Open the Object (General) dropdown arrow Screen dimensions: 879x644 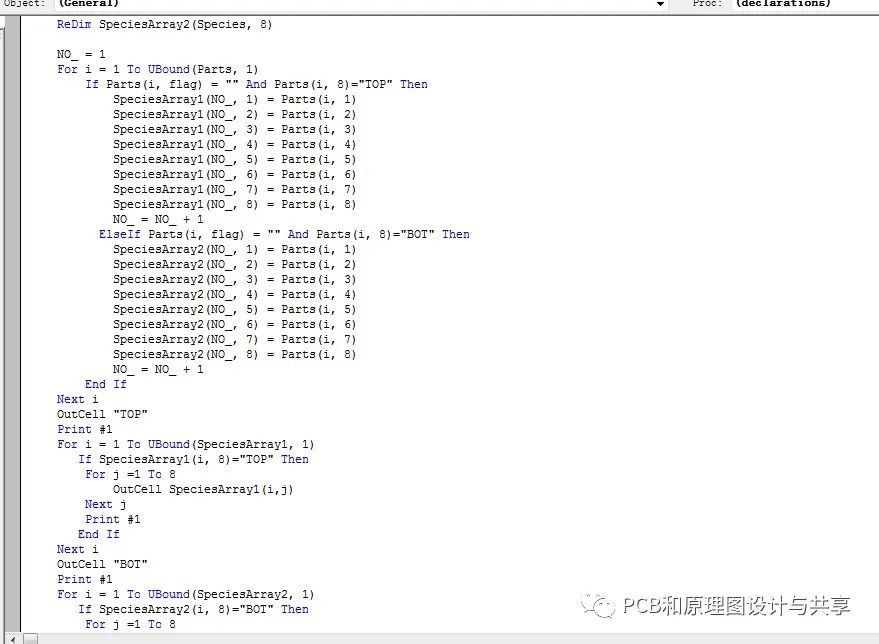coord(660,4)
